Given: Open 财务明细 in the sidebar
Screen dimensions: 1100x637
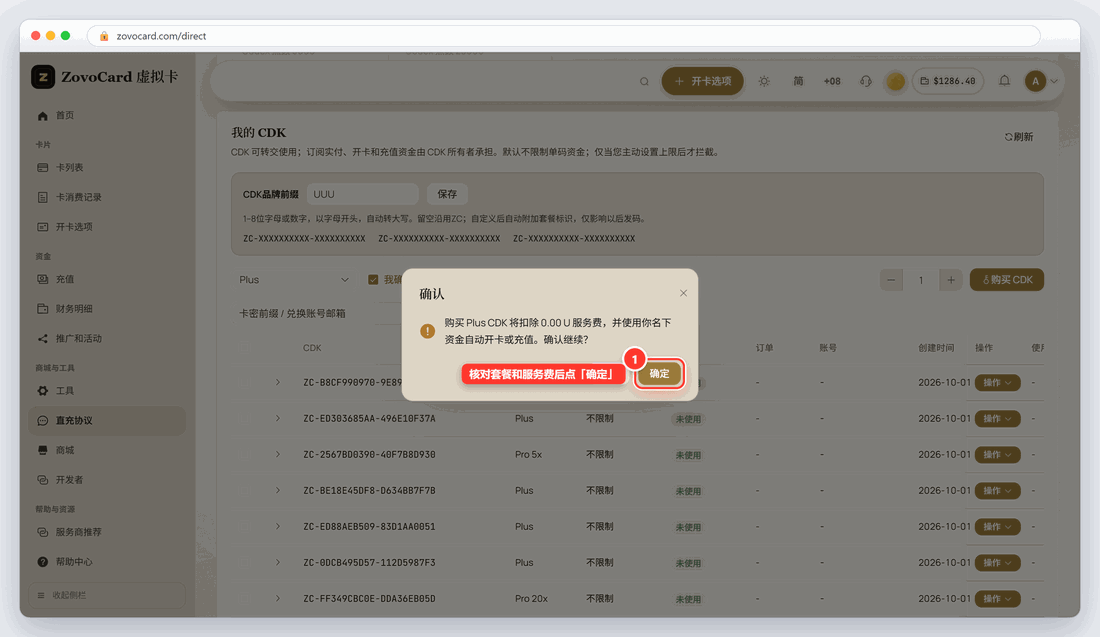Looking at the screenshot, I should [x=107, y=309].
